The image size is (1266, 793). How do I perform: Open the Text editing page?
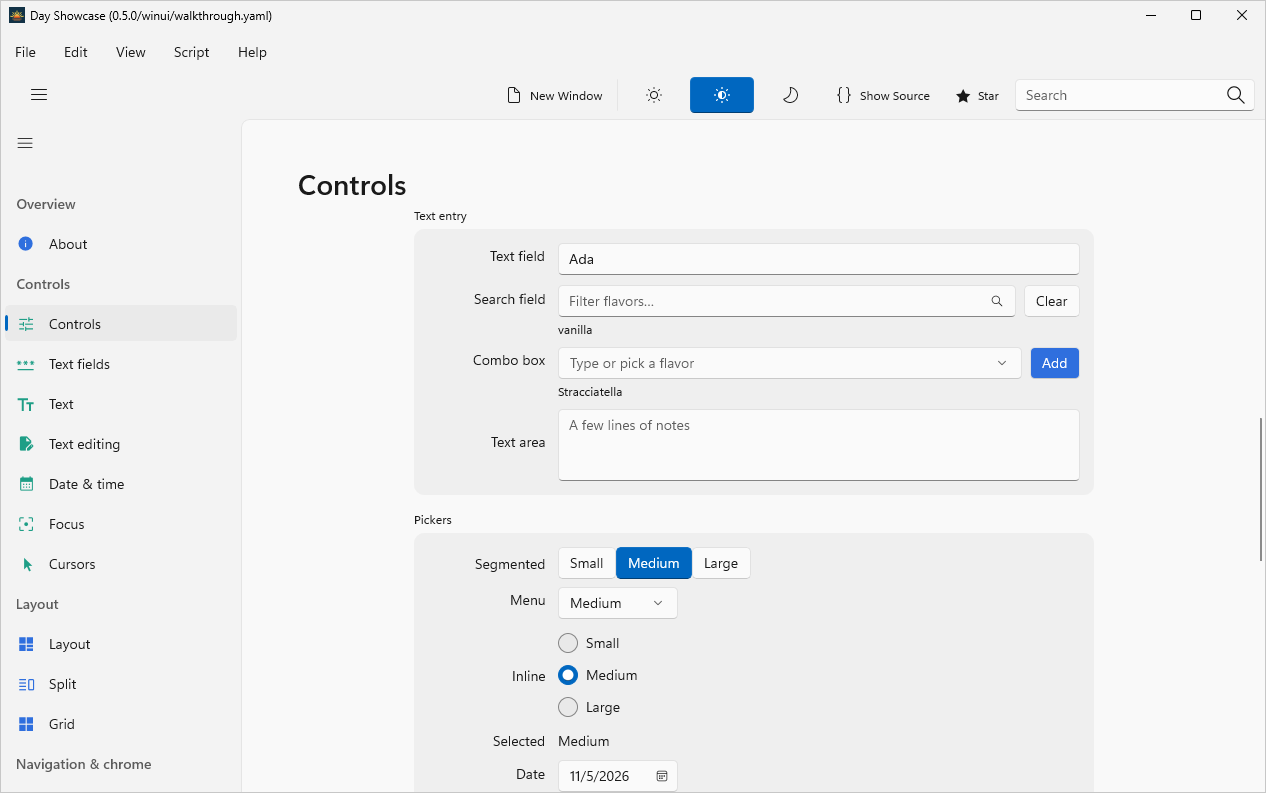click(x=121, y=444)
